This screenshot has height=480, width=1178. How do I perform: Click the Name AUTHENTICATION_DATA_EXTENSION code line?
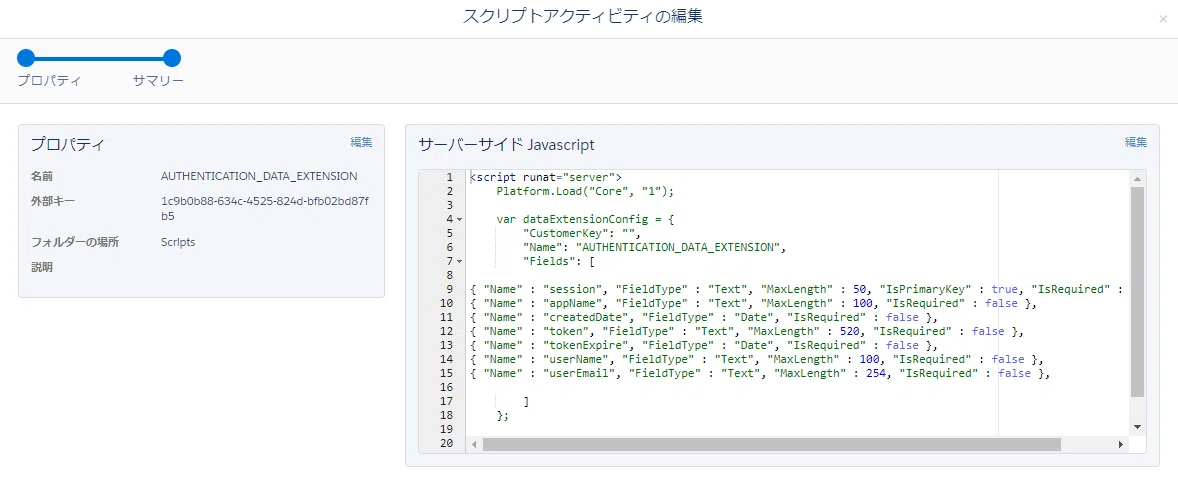click(x=654, y=247)
